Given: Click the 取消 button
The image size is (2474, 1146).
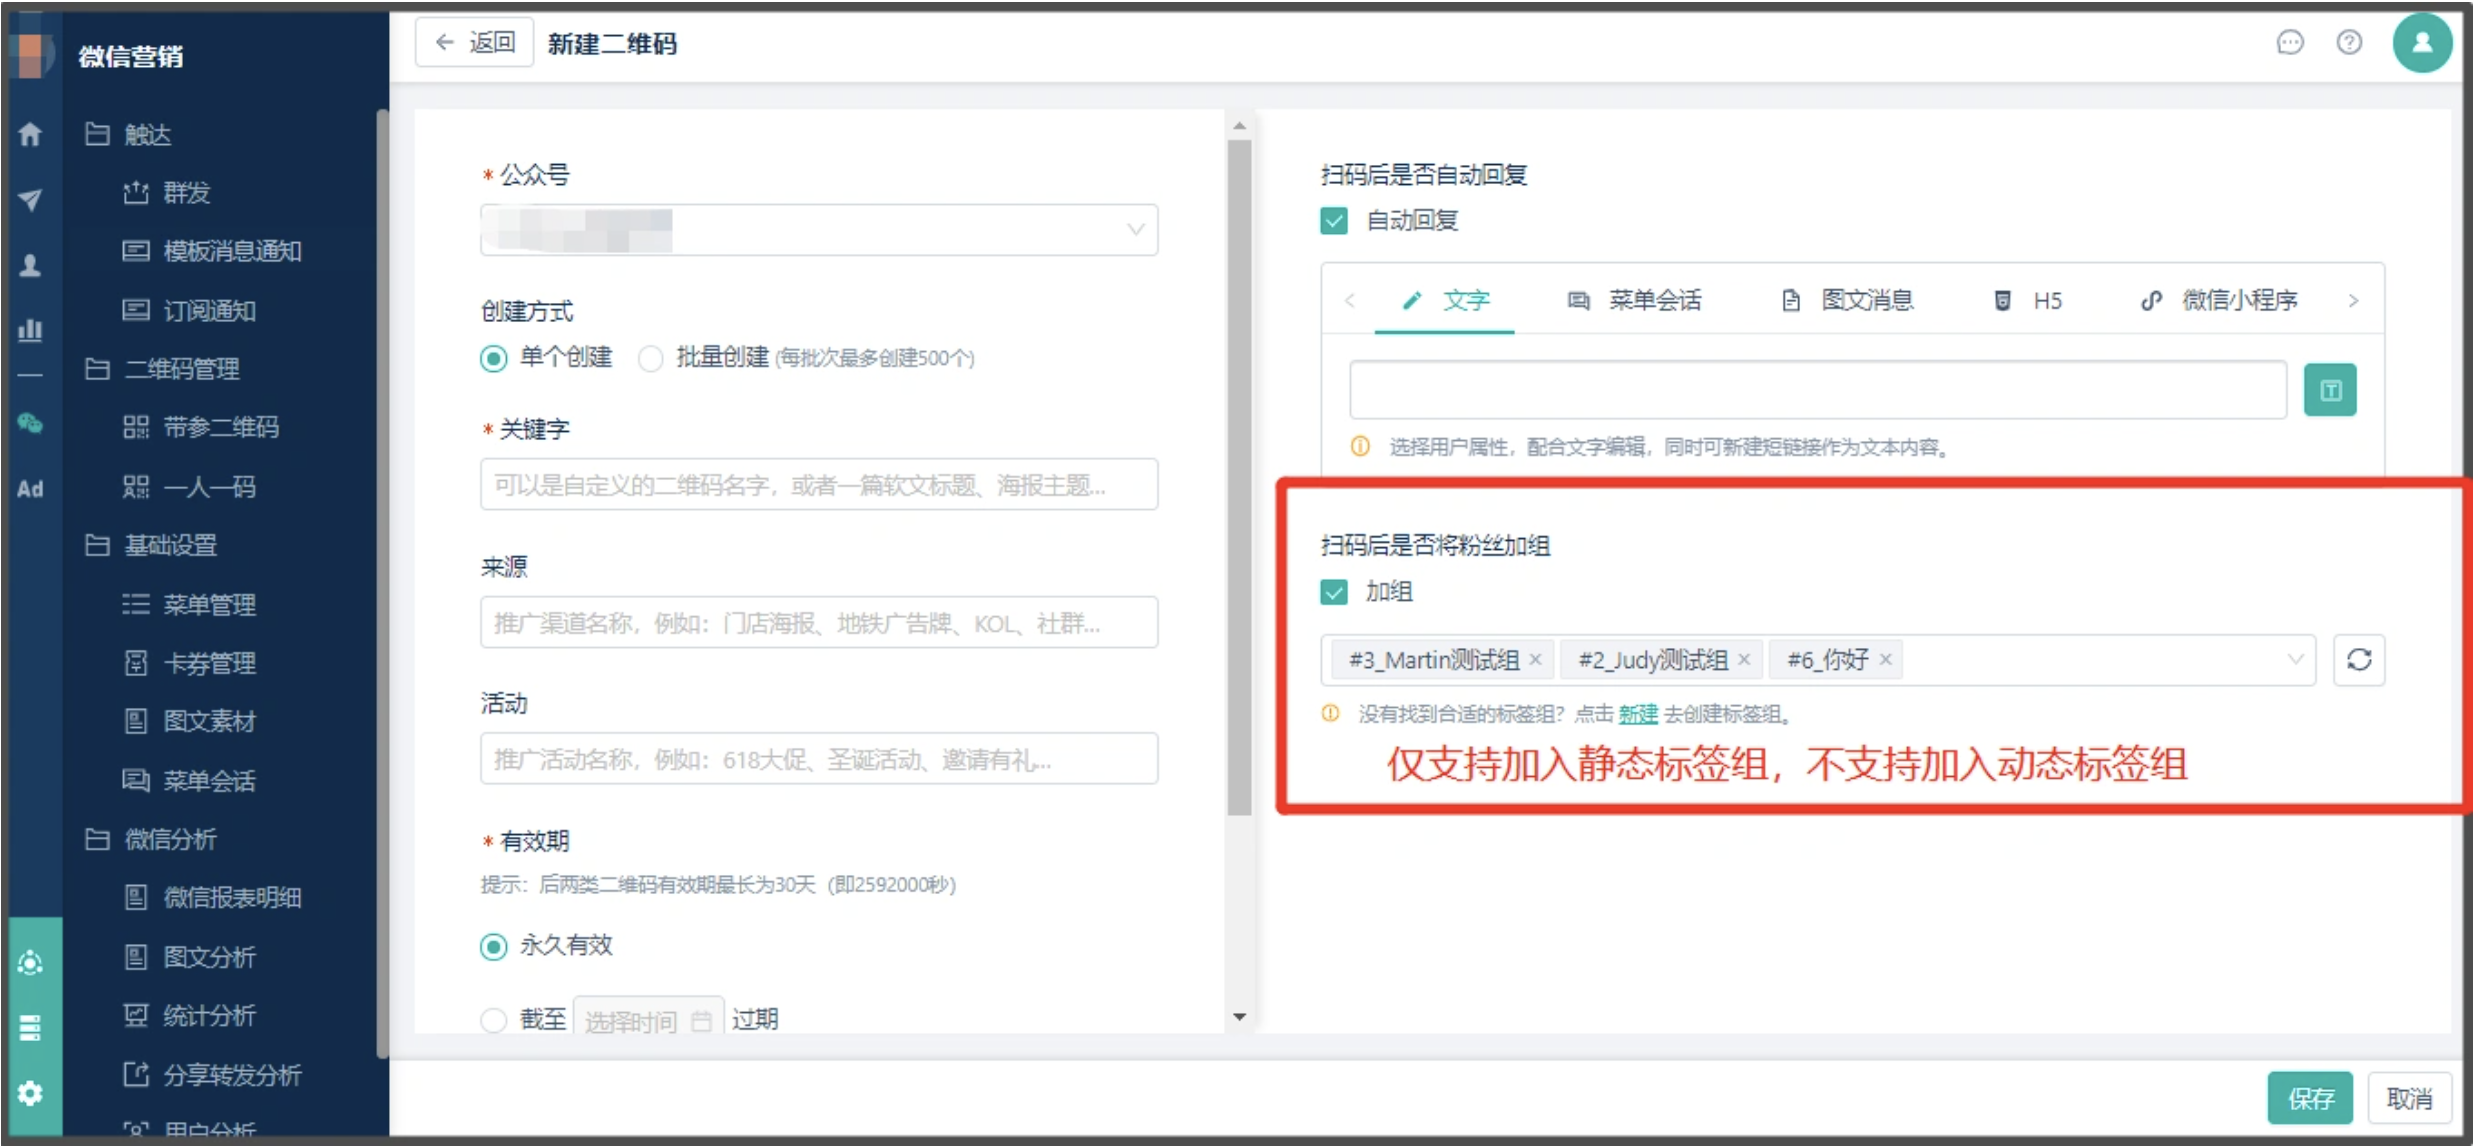Looking at the screenshot, I should 2409,1098.
